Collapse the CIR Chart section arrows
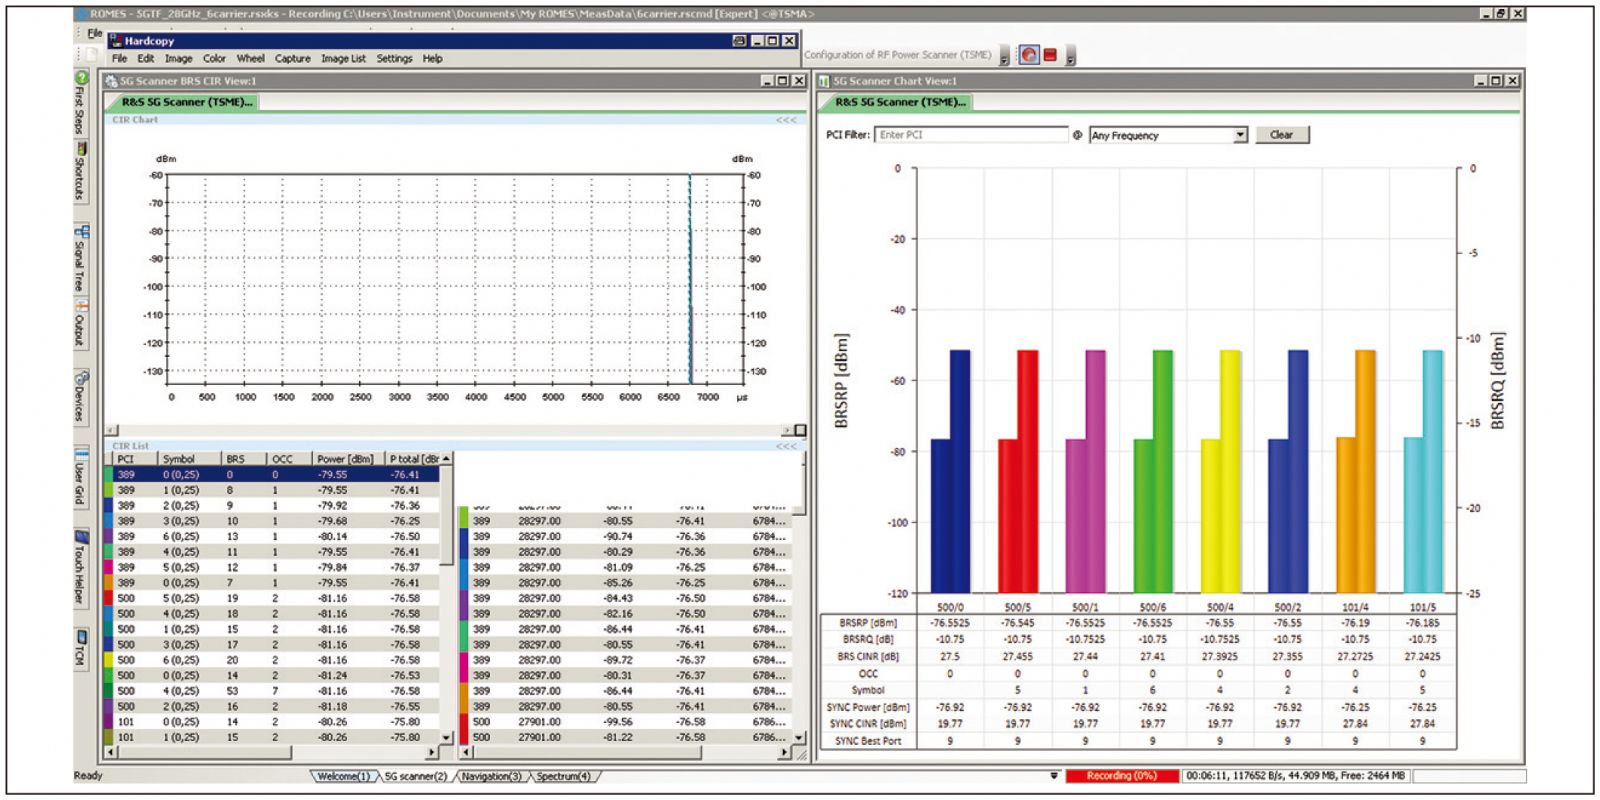Viewport: 1600px width, 800px height. coord(787,120)
